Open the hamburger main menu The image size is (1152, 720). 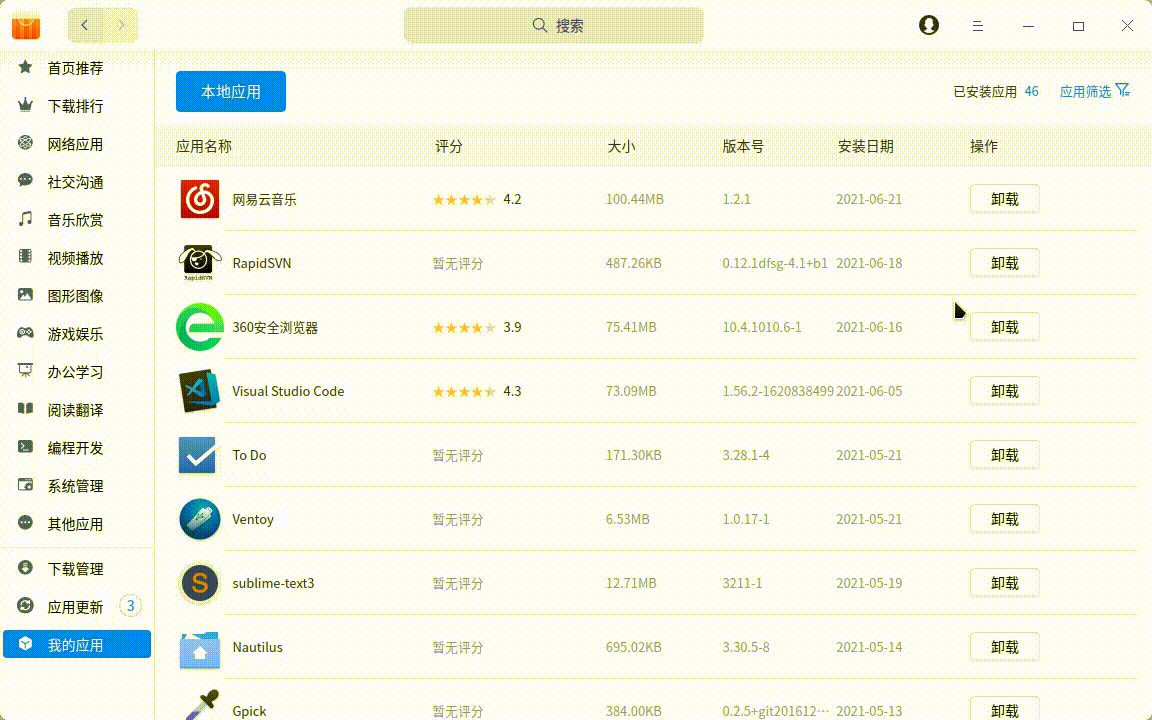click(978, 26)
